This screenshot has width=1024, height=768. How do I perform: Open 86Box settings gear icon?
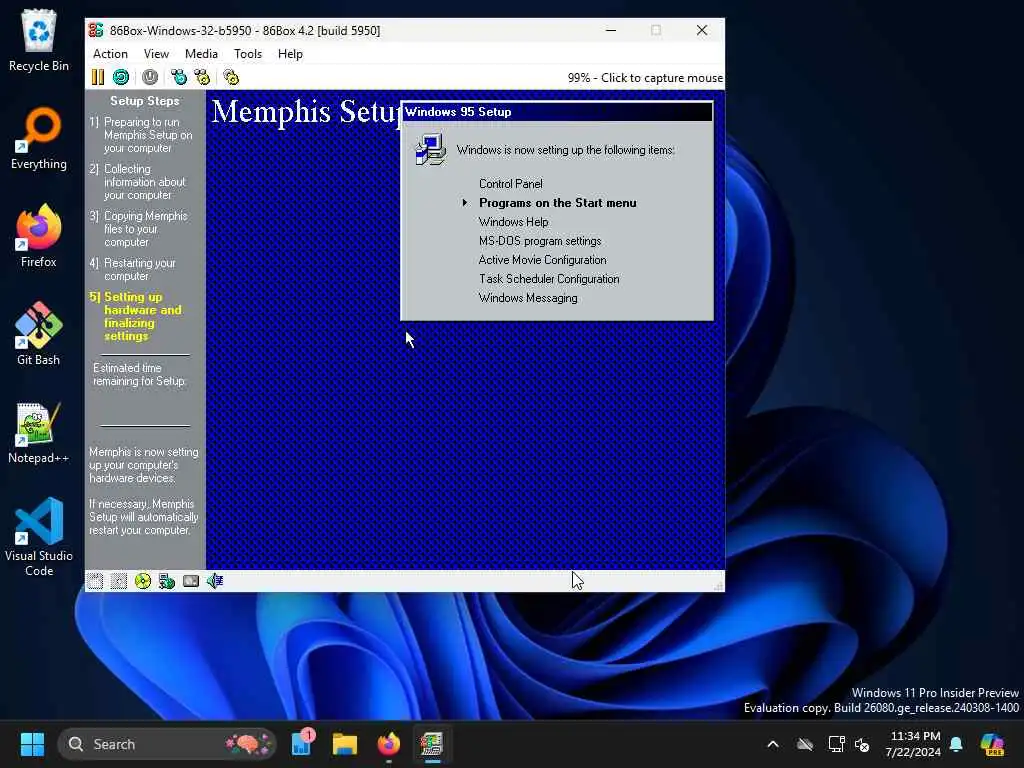coord(231,77)
